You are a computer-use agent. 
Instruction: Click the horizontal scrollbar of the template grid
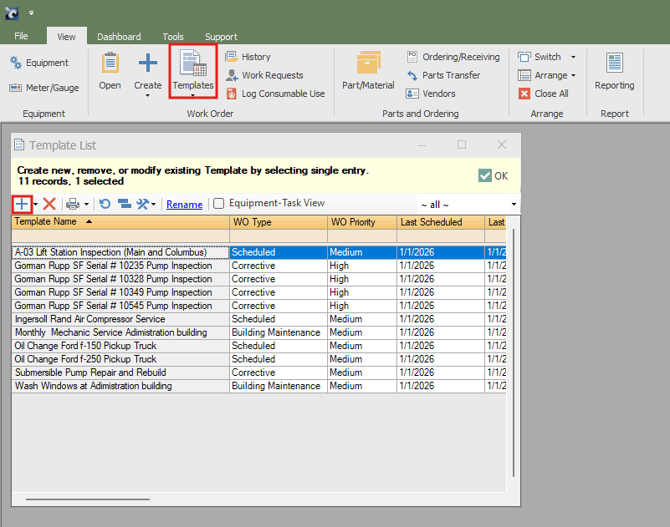click(88, 499)
